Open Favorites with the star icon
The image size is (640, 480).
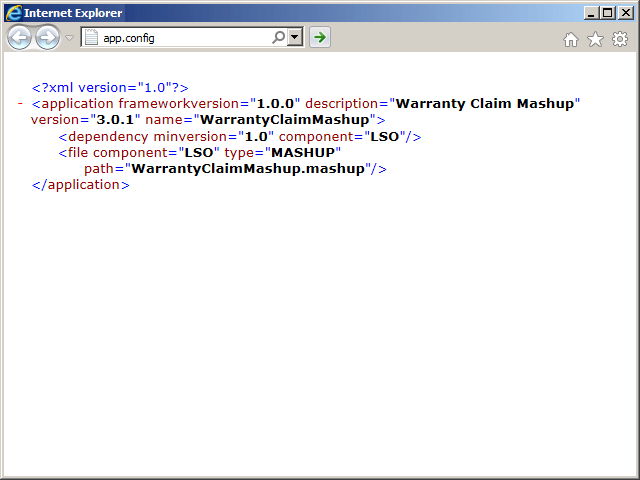coord(595,39)
